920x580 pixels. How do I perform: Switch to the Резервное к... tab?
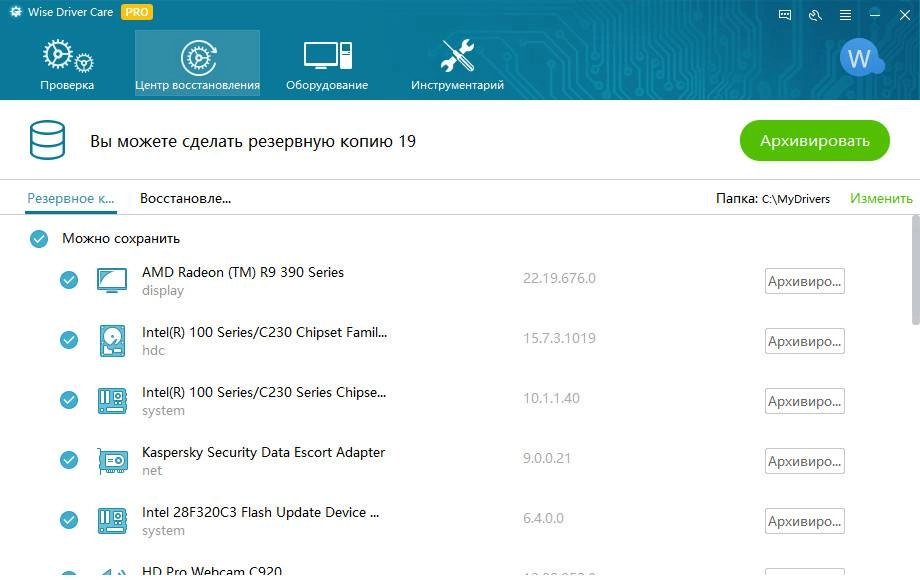click(71, 199)
